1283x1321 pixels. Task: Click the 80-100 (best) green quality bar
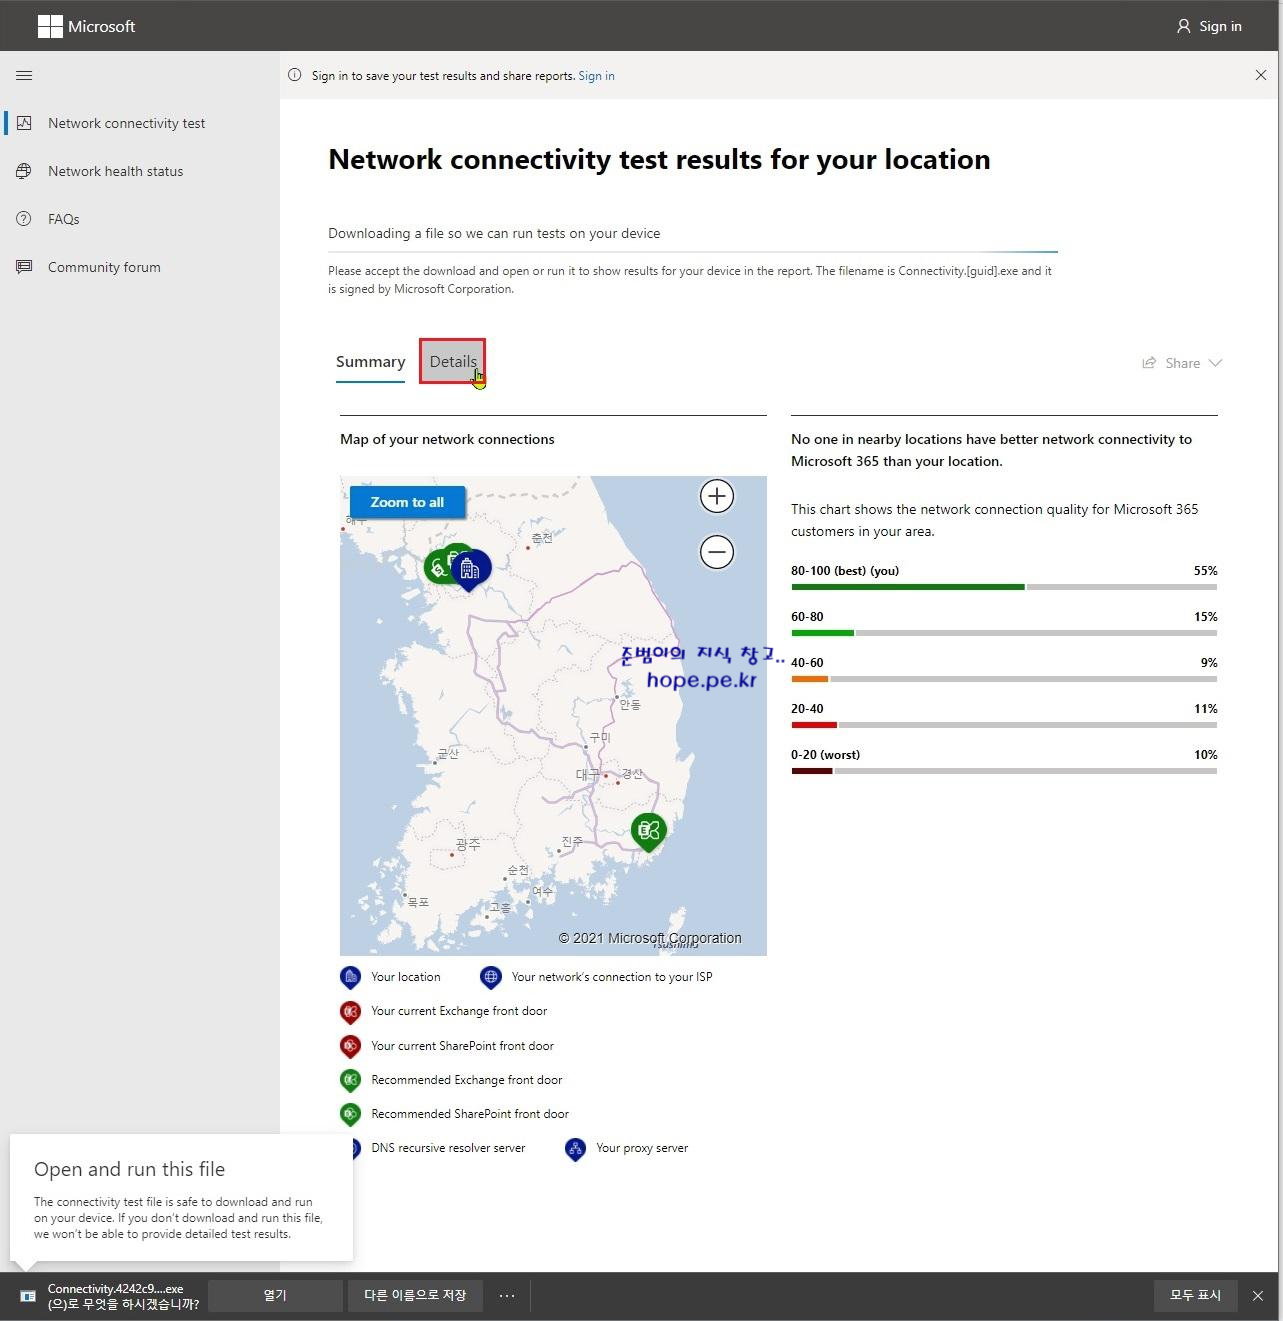907,587
